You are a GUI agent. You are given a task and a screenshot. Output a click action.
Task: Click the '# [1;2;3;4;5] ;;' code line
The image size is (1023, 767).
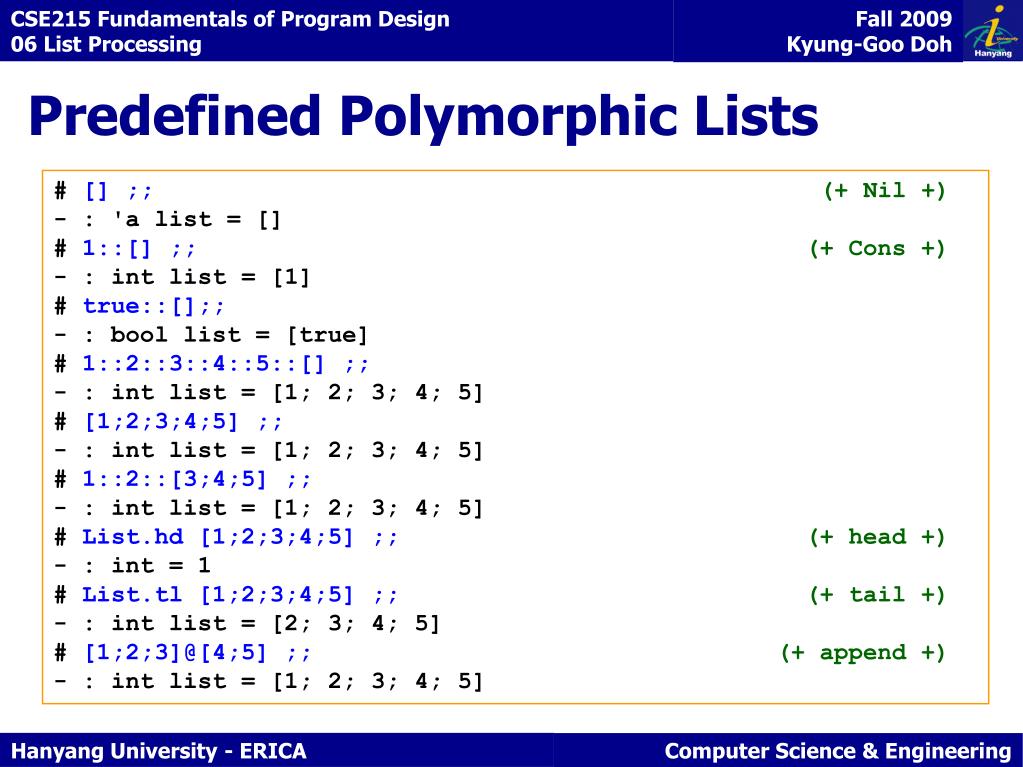[x=168, y=421]
